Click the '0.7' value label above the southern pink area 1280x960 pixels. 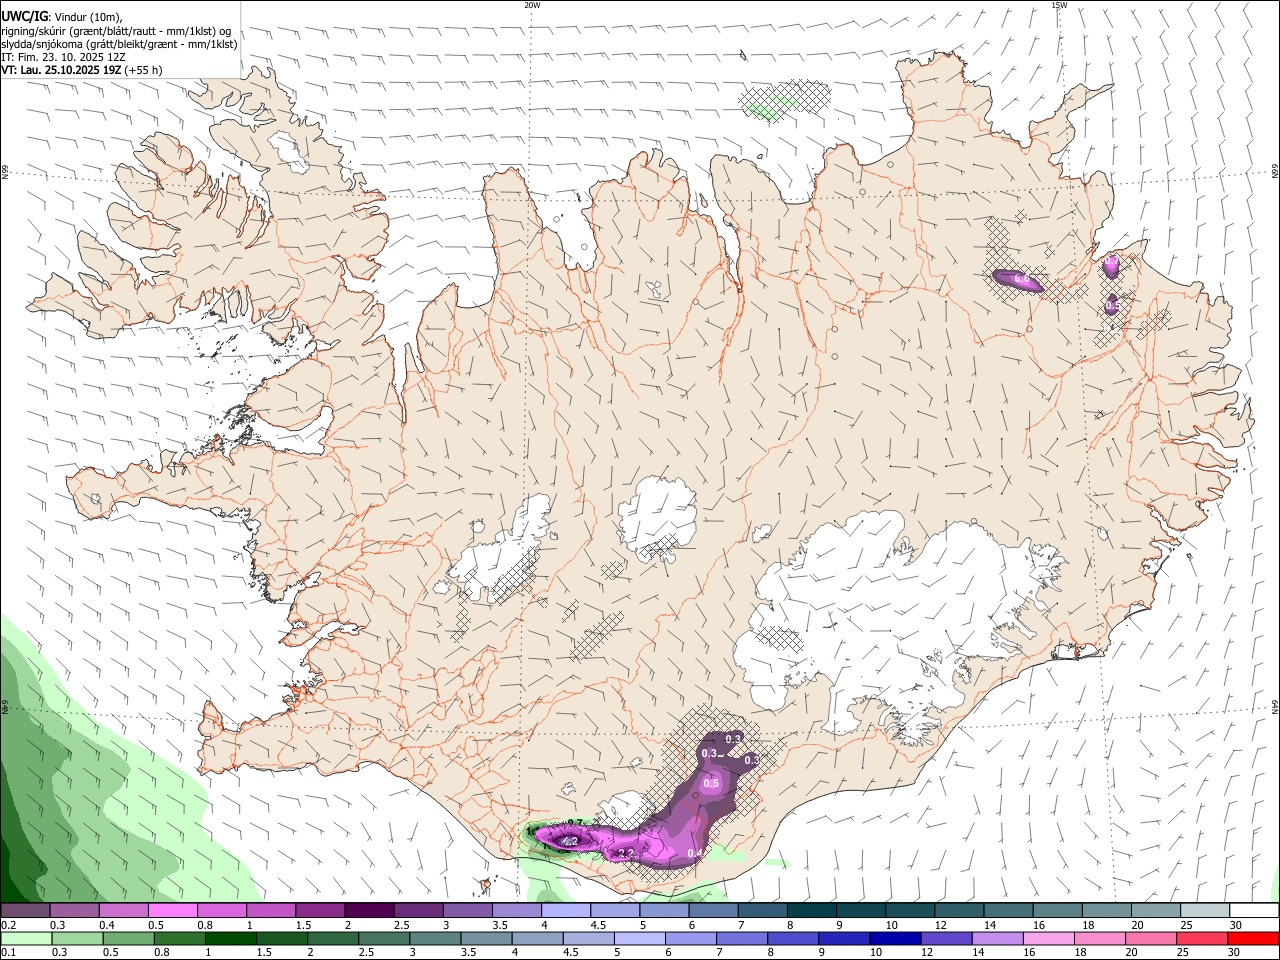coord(574,823)
